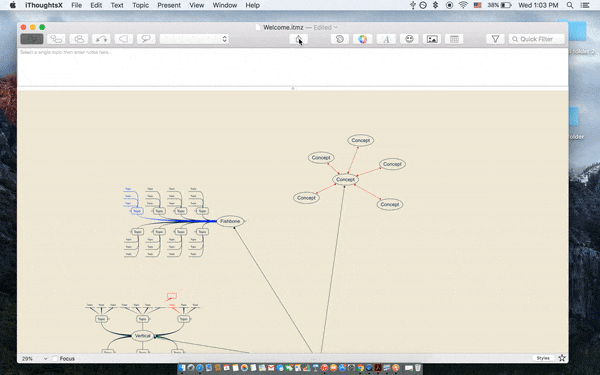
Task: Open the 29% zoom level dropdown
Action: pyautogui.click(x=34, y=359)
